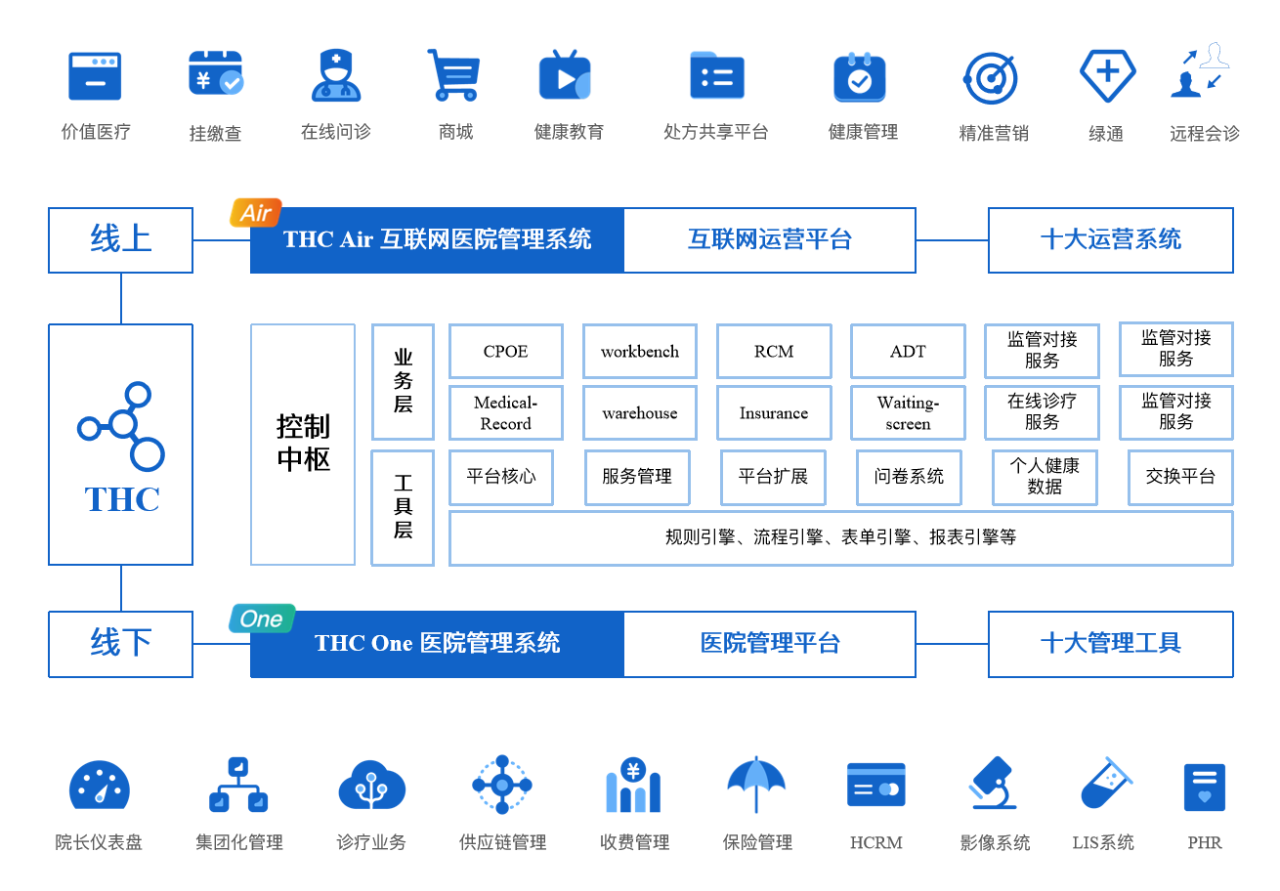Select the 医院管理平台 label
The width and height of the screenshot is (1280, 891).
(x=770, y=644)
